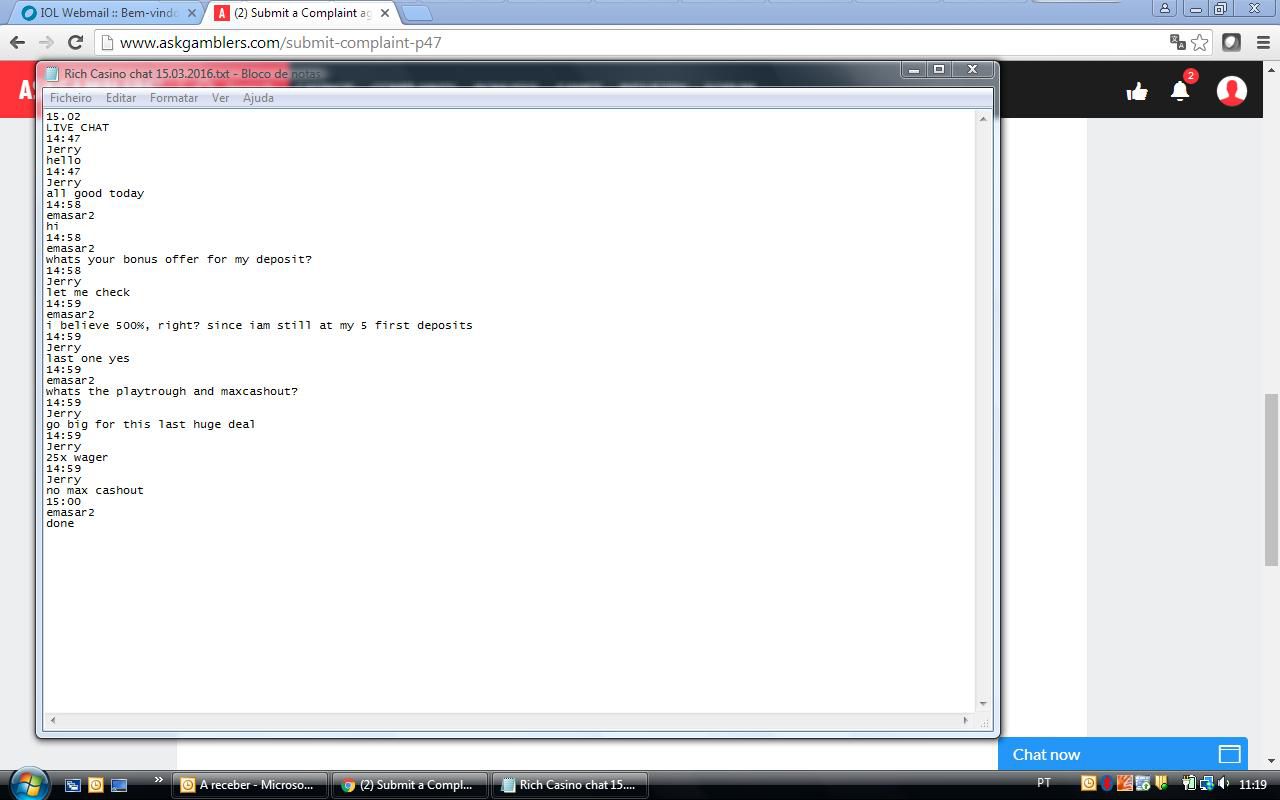Open the notifications bell with 2 alerts
The width and height of the screenshot is (1280, 800).
(x=1181, y=90)
